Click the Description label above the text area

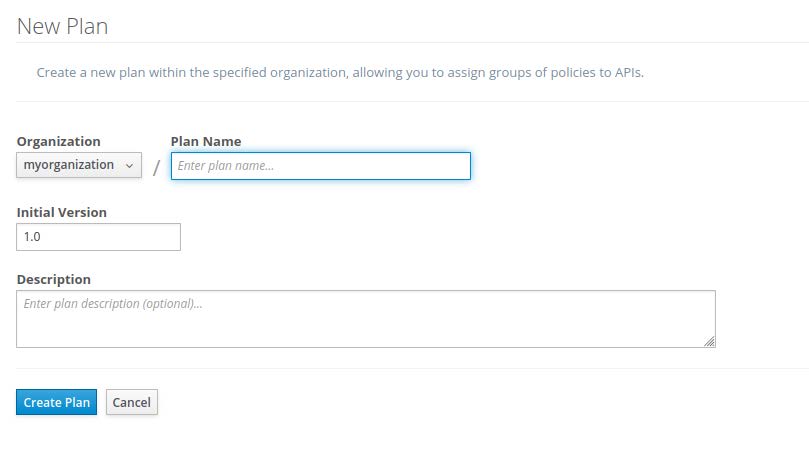[x=53, y=279]
